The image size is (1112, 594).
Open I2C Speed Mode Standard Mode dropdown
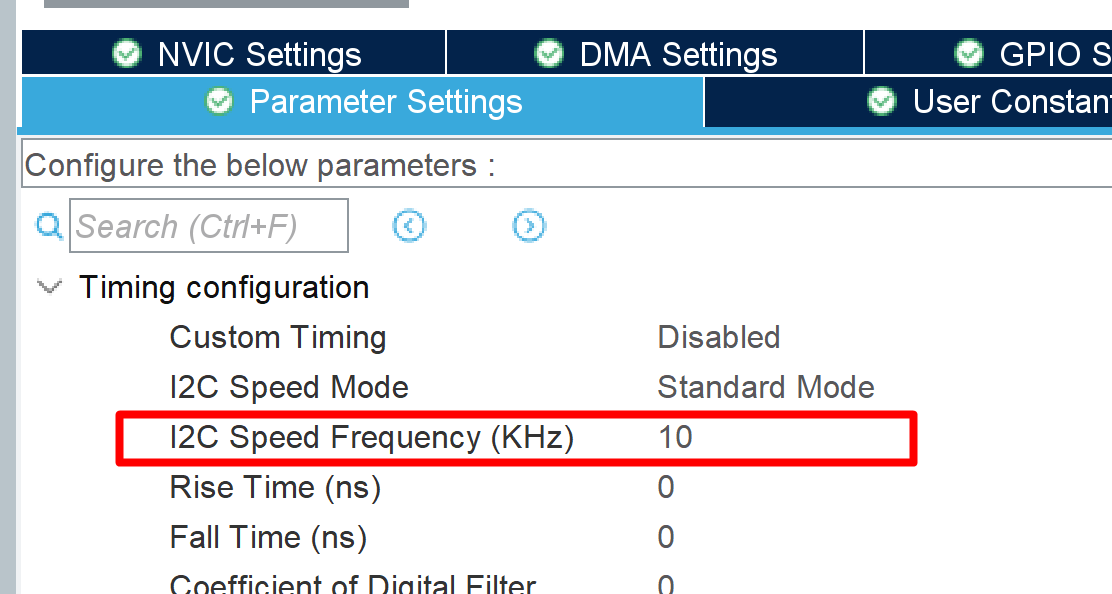tap(765, 387)
